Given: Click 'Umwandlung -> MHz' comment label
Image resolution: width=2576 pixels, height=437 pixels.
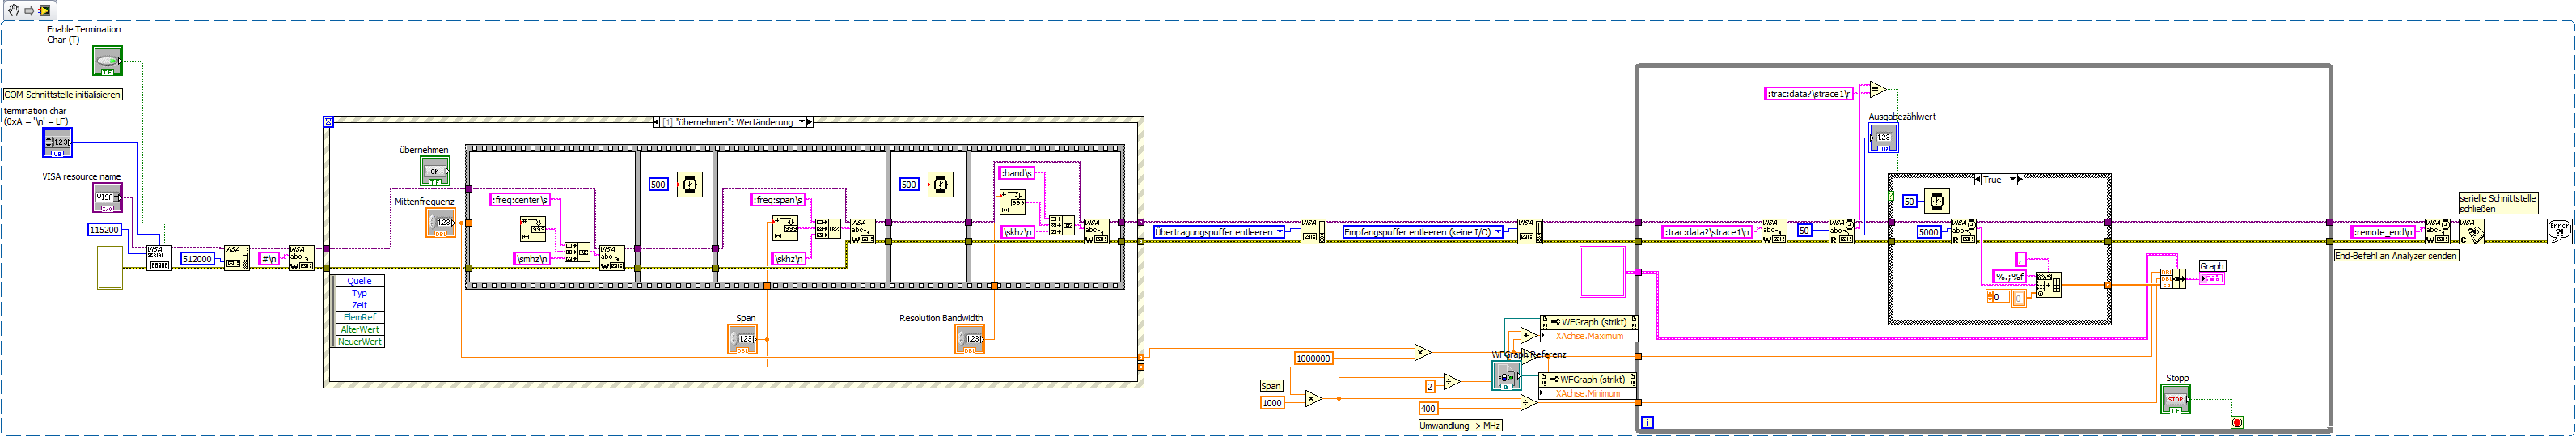Looking at the screenshot, I should [x=1461, y=426].
